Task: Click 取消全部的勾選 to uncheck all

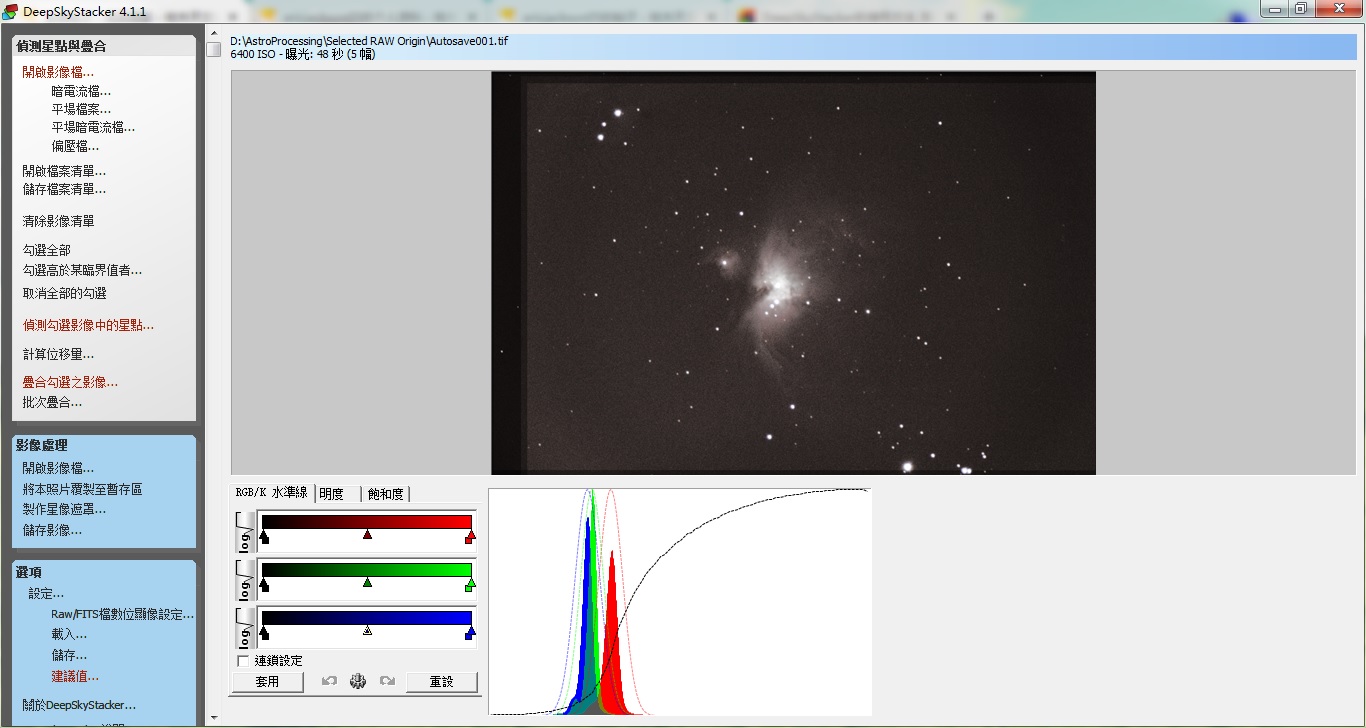Action: pyautogui.click(x=64, y=293)
